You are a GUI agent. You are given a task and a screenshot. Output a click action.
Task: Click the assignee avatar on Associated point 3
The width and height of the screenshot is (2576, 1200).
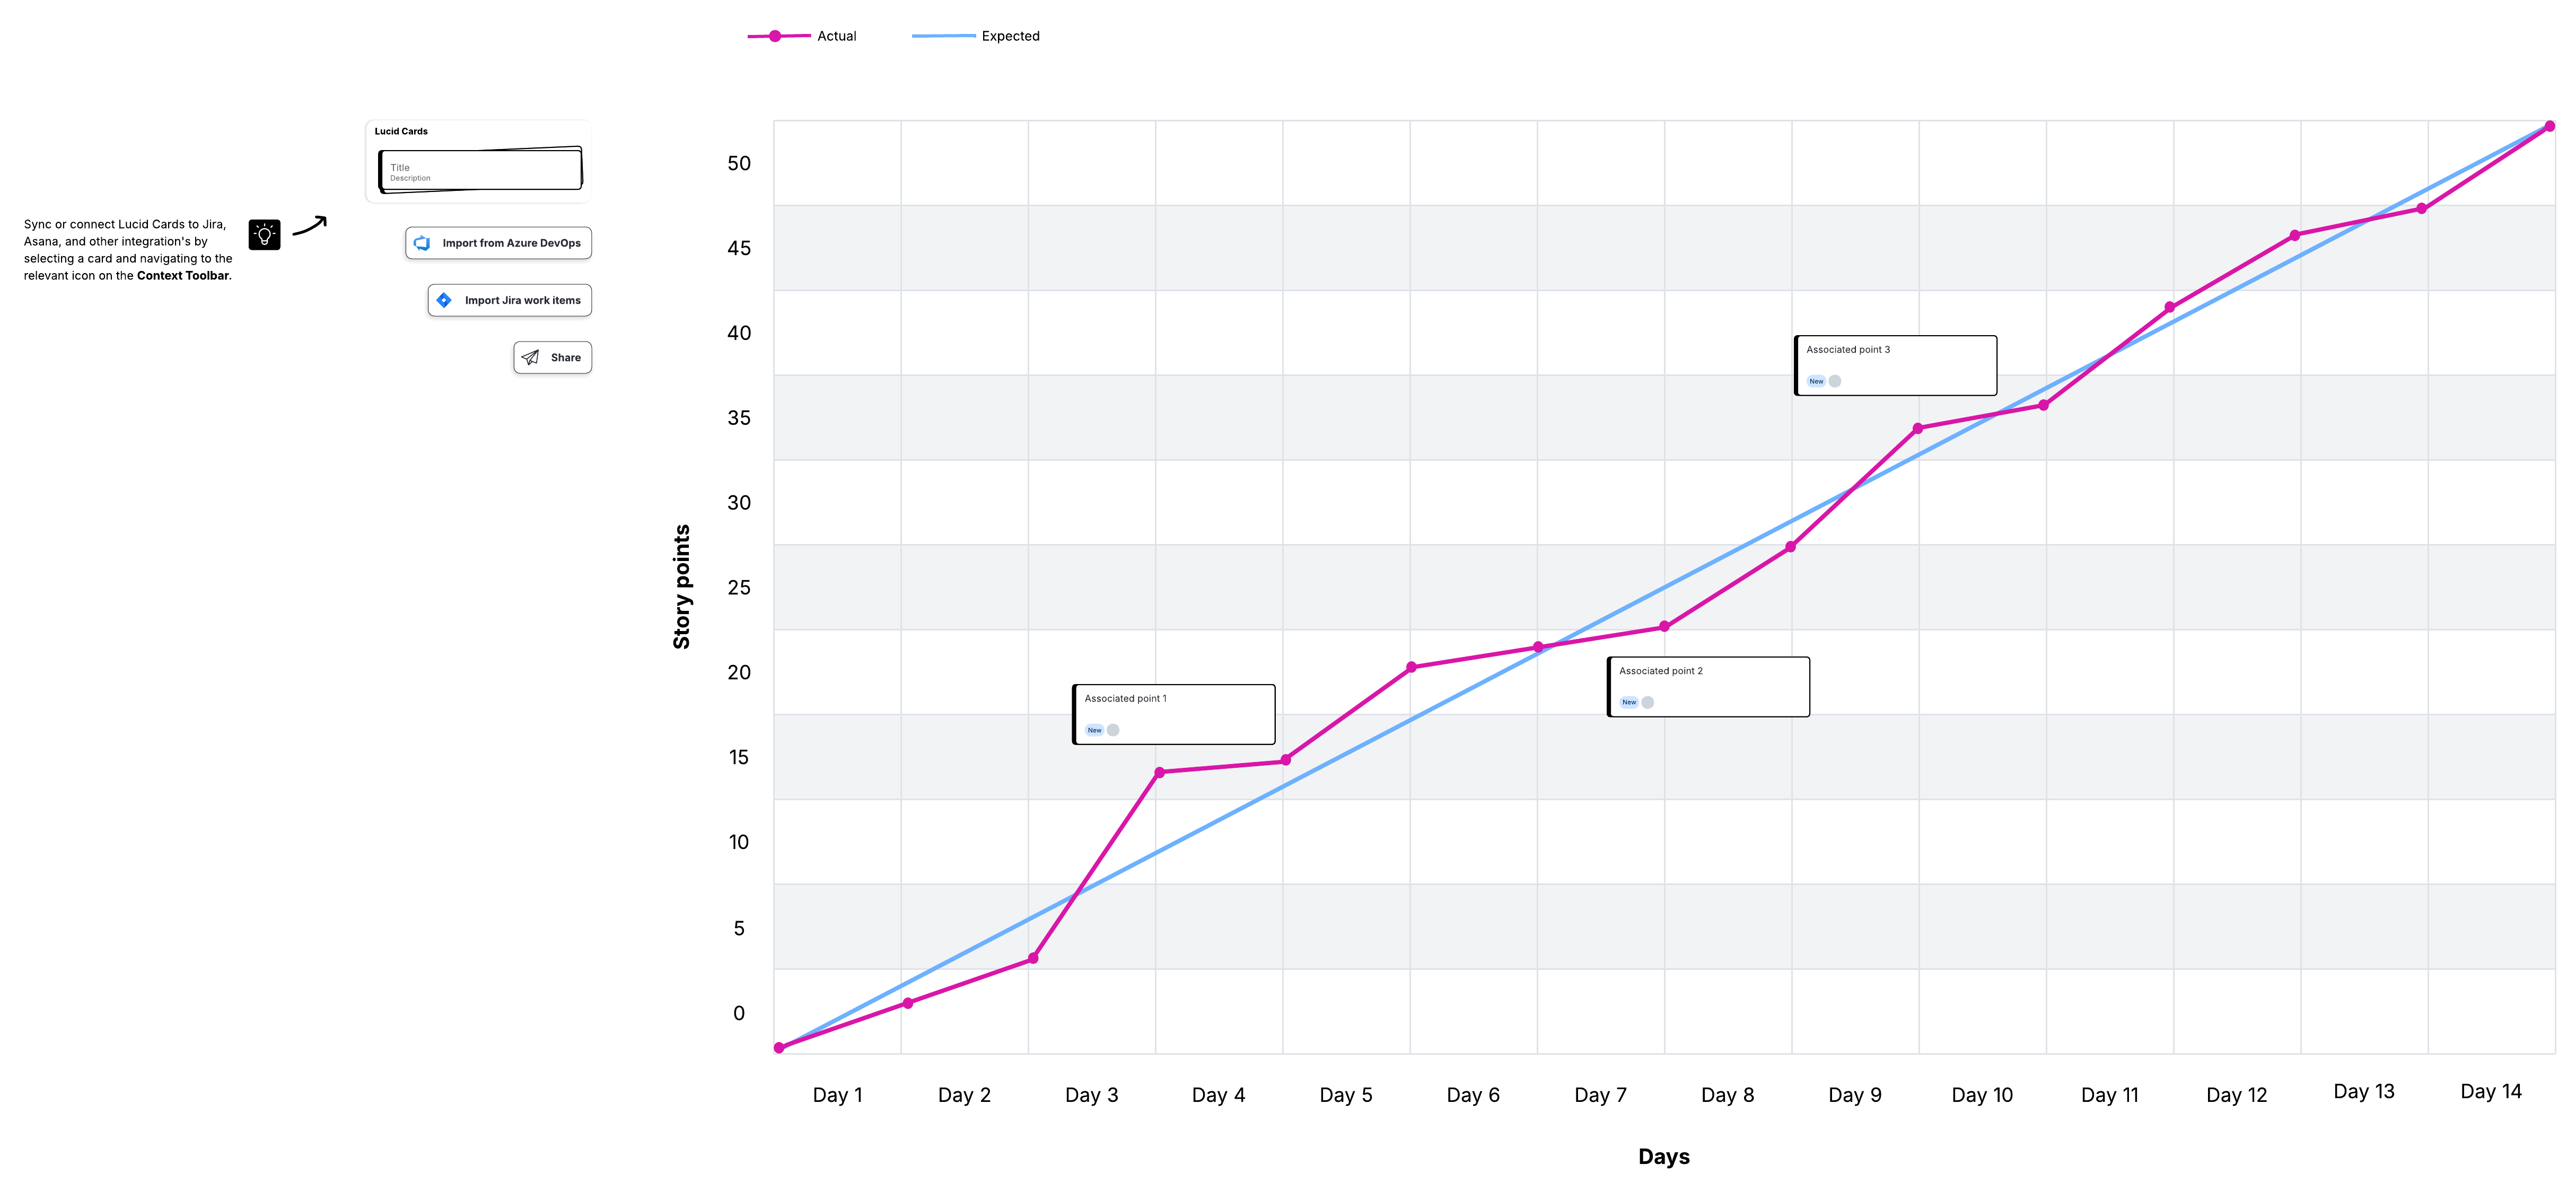pos(1834,381)
